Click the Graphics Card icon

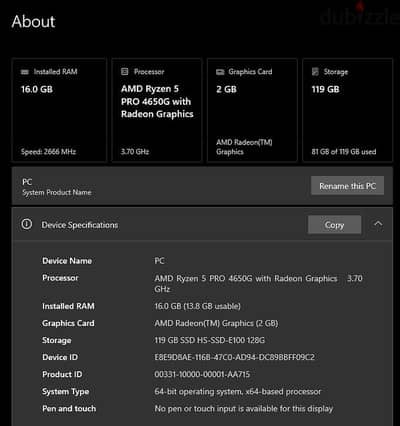[220, 72]
